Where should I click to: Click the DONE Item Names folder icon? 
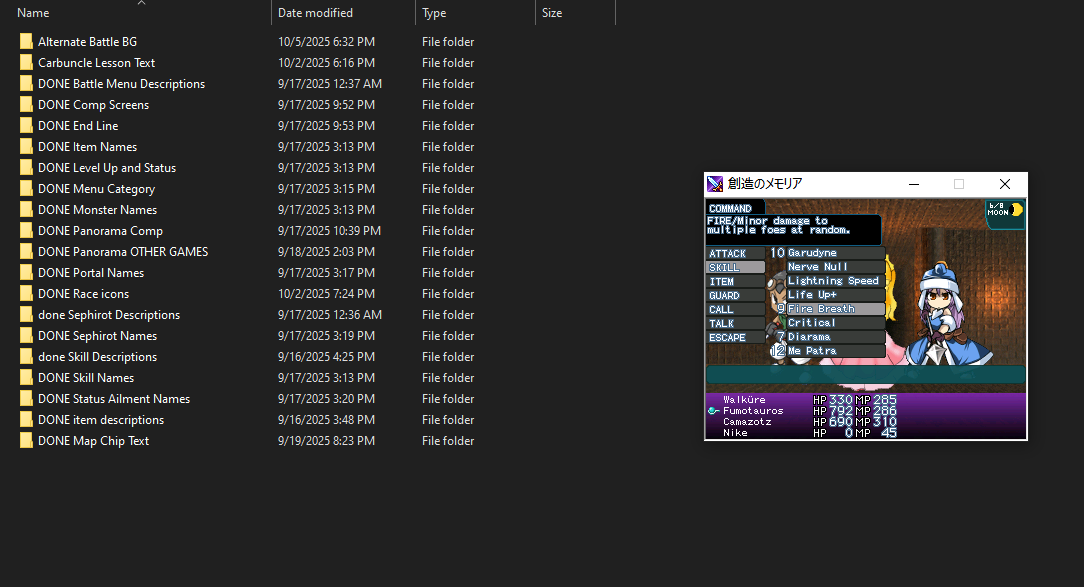(x=26, y=147)
